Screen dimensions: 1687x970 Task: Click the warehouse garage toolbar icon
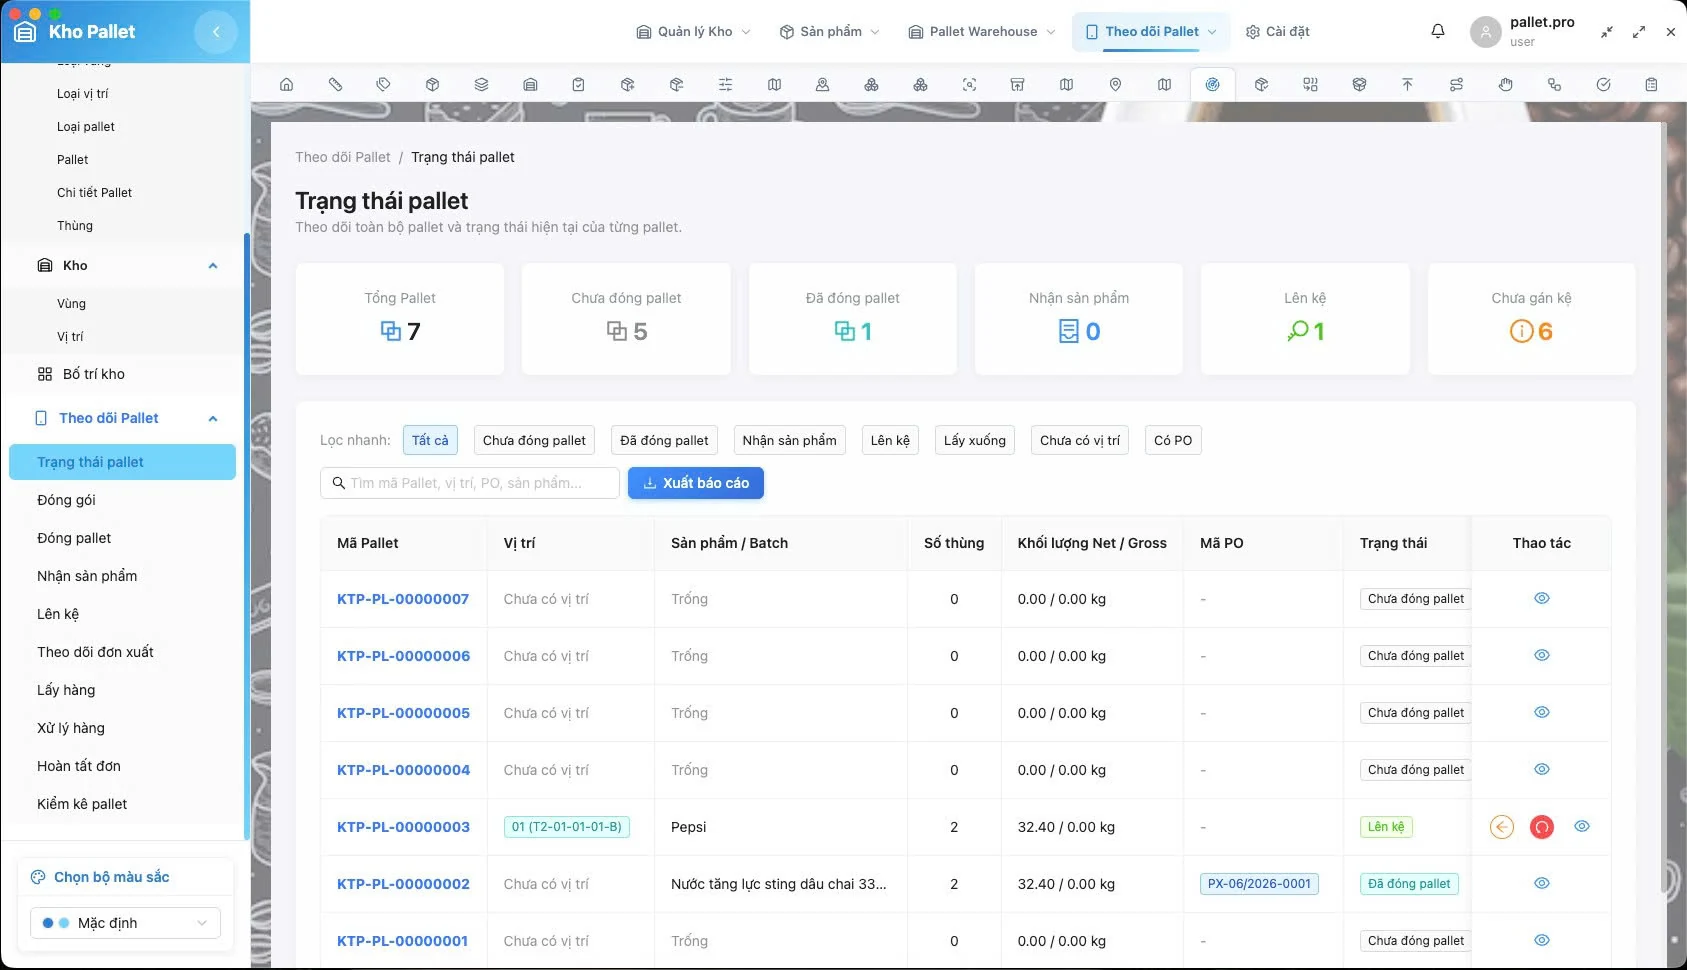[530, 85]
